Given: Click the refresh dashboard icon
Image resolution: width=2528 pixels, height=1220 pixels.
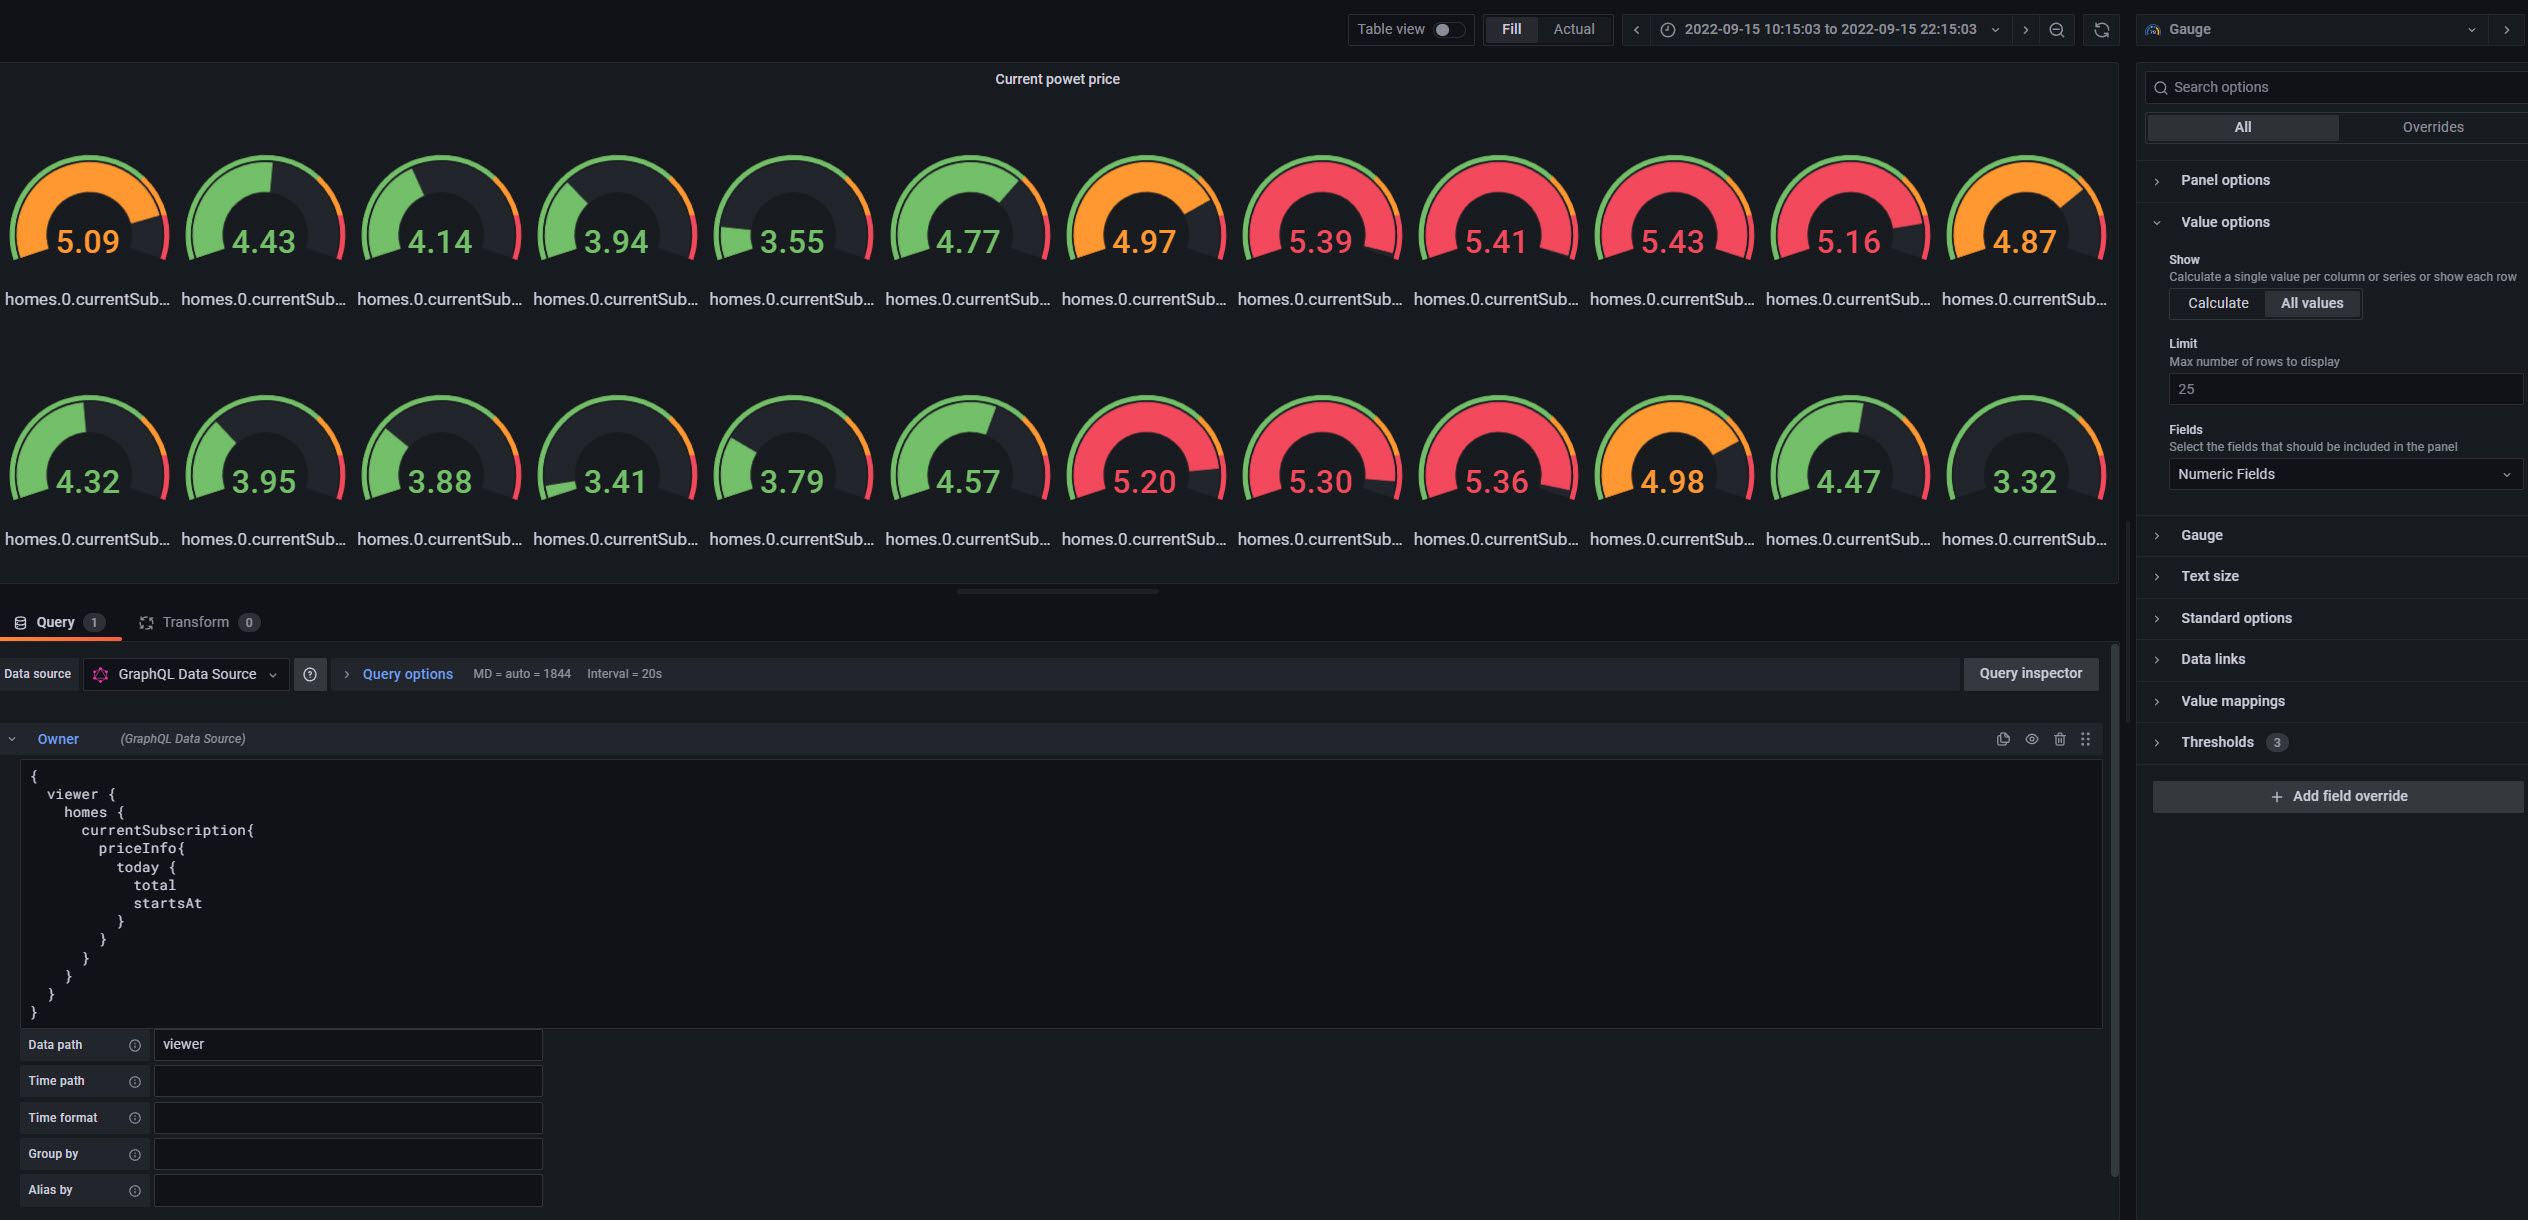Looking at the screenshot, I should tap(2101, 30).
